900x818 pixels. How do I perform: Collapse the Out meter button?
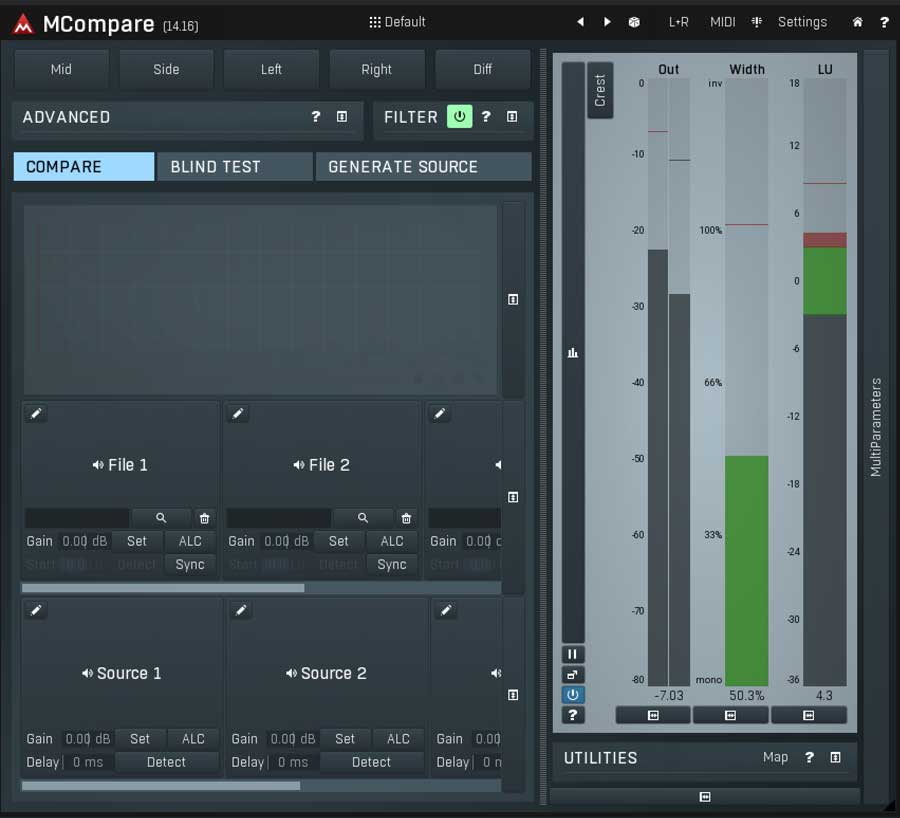tap(653, 715)
